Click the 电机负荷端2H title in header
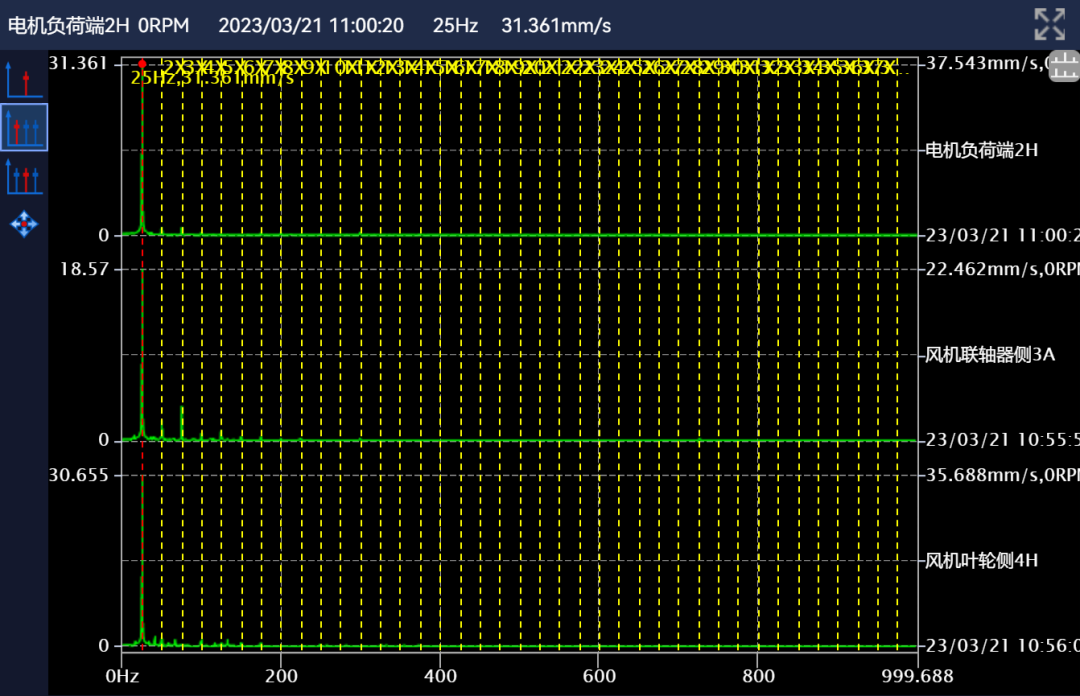Screen dimensions: 1080x696 tap(69, 25)
